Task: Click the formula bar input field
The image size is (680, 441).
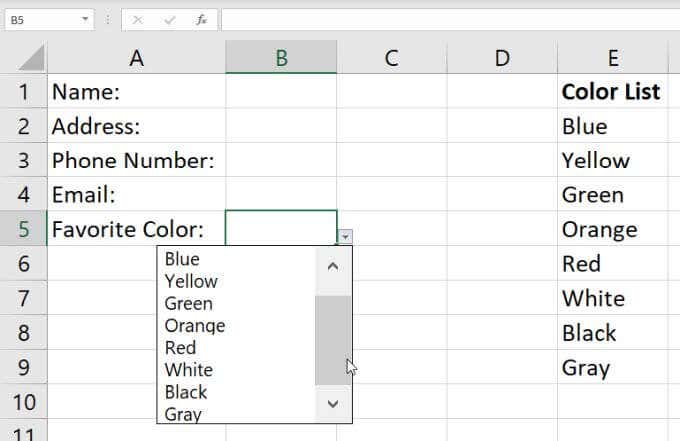Action: 448,19
